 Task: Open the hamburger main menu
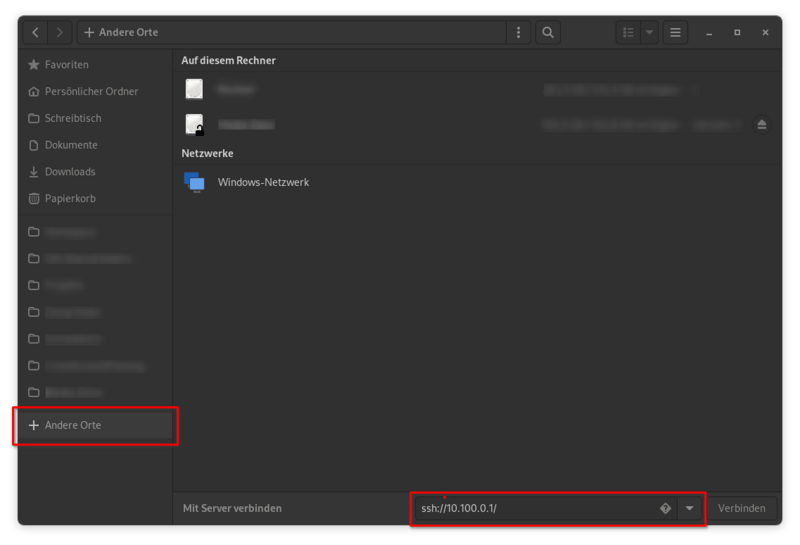pos(675,33)
